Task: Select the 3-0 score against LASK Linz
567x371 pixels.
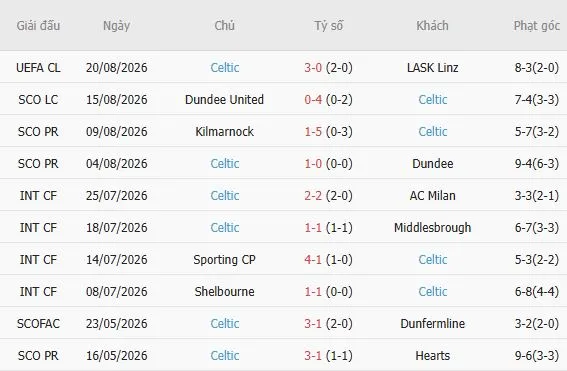Action: [313, 68]
